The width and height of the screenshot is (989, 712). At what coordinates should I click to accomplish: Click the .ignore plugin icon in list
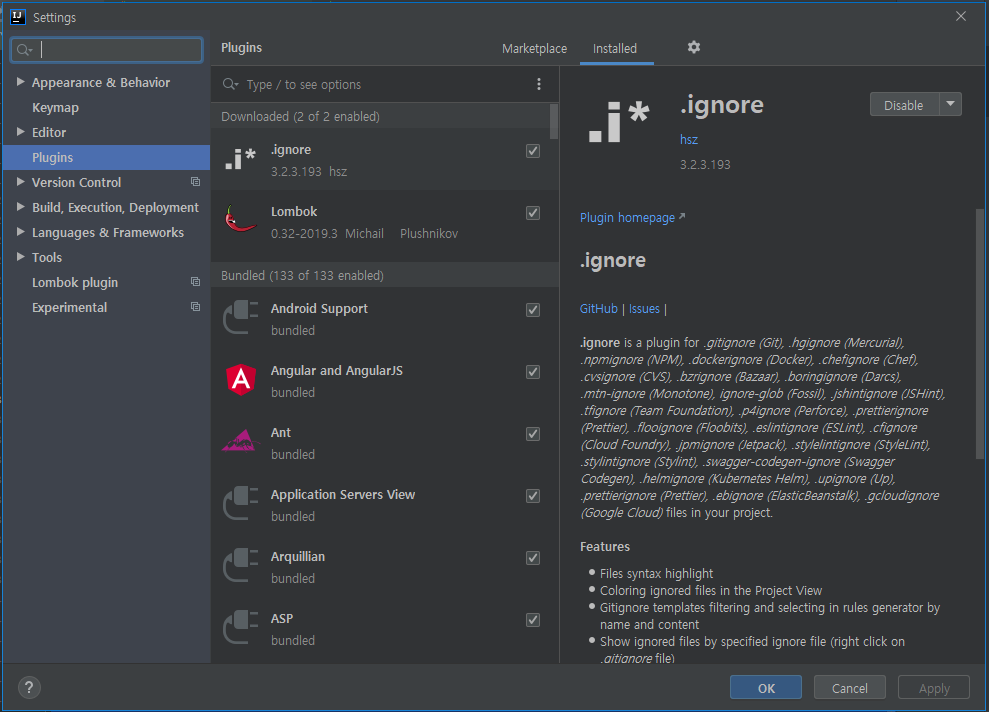(240, 159)
